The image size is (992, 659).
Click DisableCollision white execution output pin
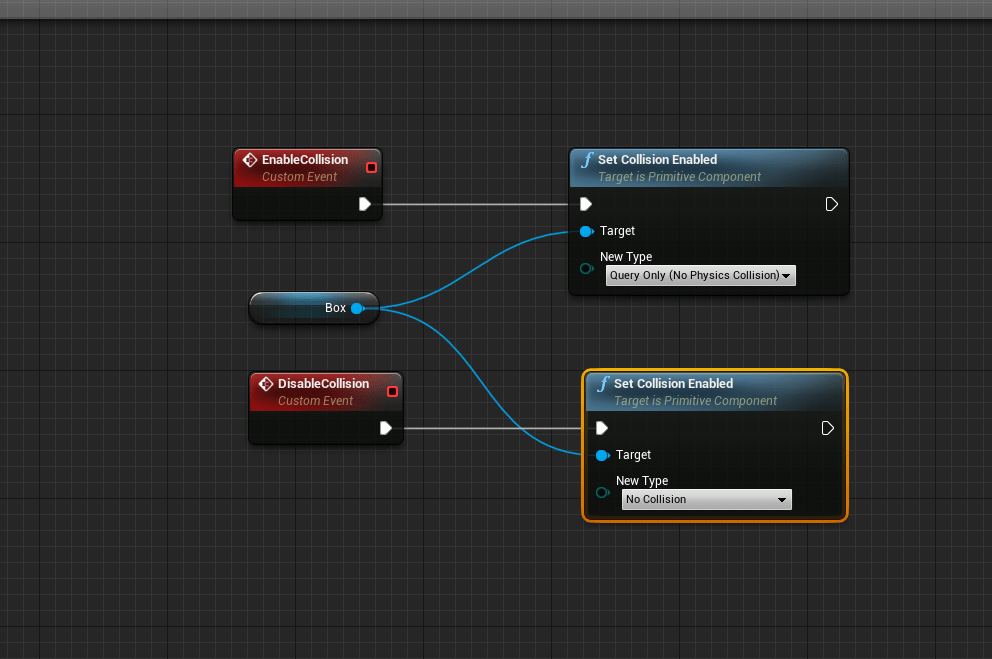point(385,428)
